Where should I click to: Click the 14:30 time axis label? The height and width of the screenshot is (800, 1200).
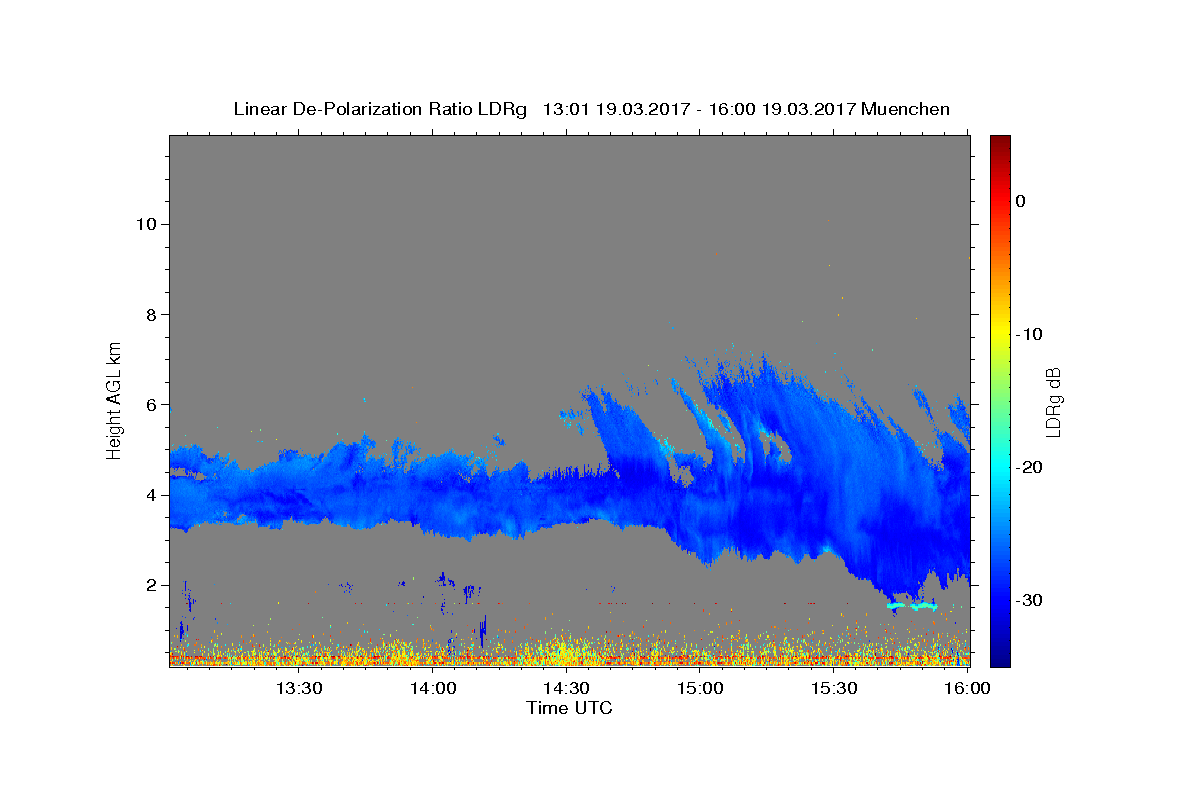pyautogui.click(x=566, y=688)
